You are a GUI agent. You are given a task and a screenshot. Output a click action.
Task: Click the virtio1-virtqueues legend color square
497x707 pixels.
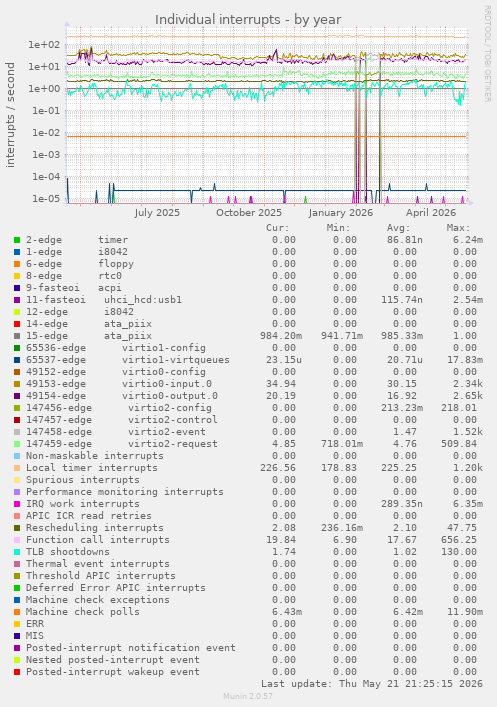point(17,360)
